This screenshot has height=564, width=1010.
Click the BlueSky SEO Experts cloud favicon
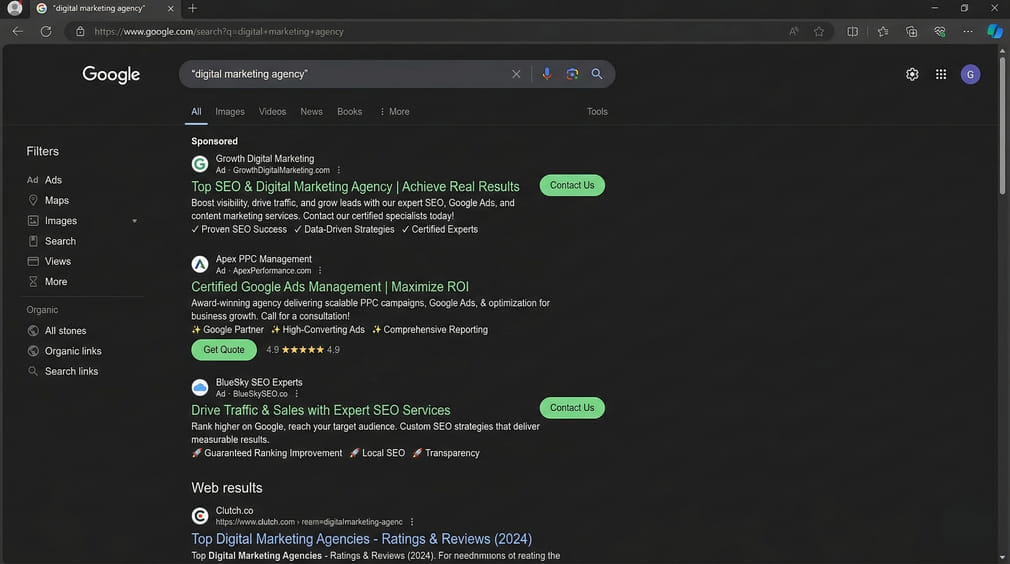pyautogui.click(x=200, y=387)
